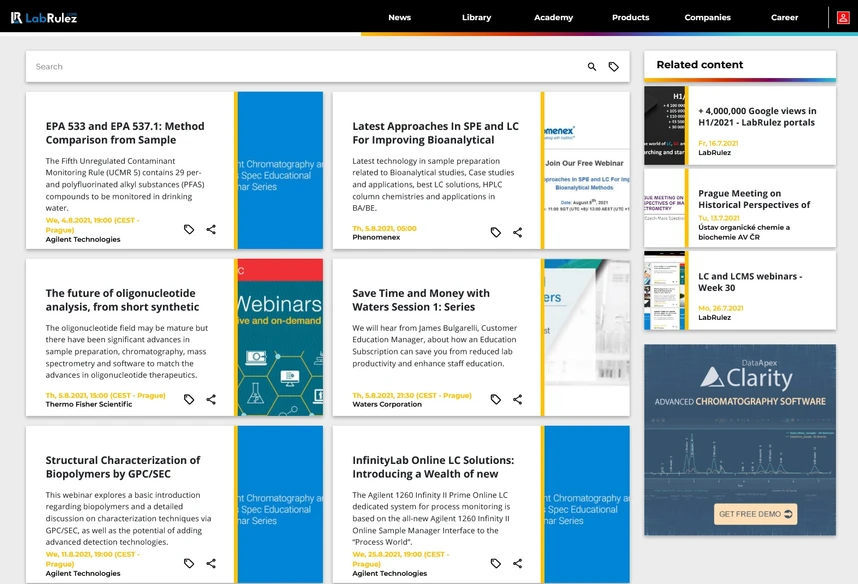Open the user account icon
The image size is (858, 584).
point(843,18)
